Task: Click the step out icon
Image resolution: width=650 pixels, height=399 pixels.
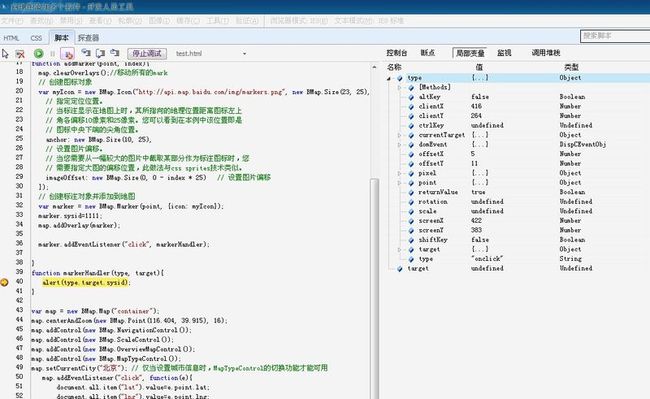Action: coord(114,53)
